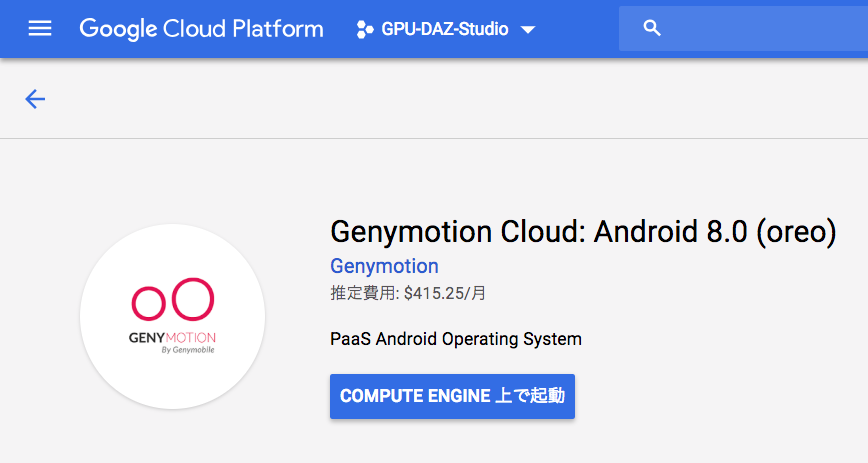
Task: Open the hamburger navigation menu
Action: [x=40, y=28]
